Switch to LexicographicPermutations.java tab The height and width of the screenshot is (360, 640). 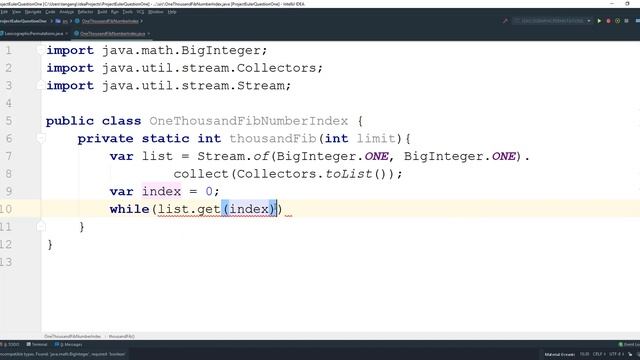[33, 33]
